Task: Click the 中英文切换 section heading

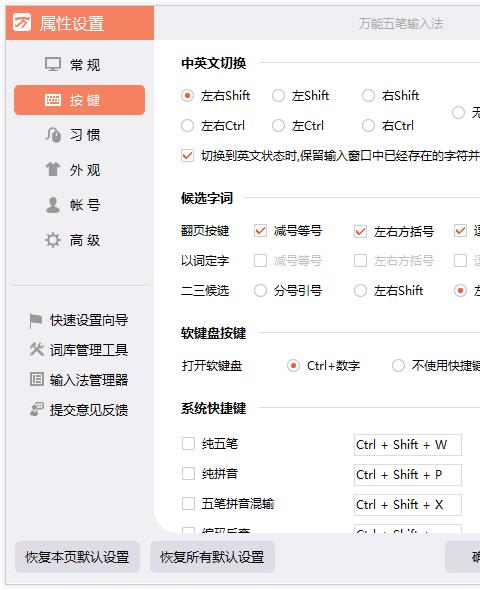Action: point(213,63)
